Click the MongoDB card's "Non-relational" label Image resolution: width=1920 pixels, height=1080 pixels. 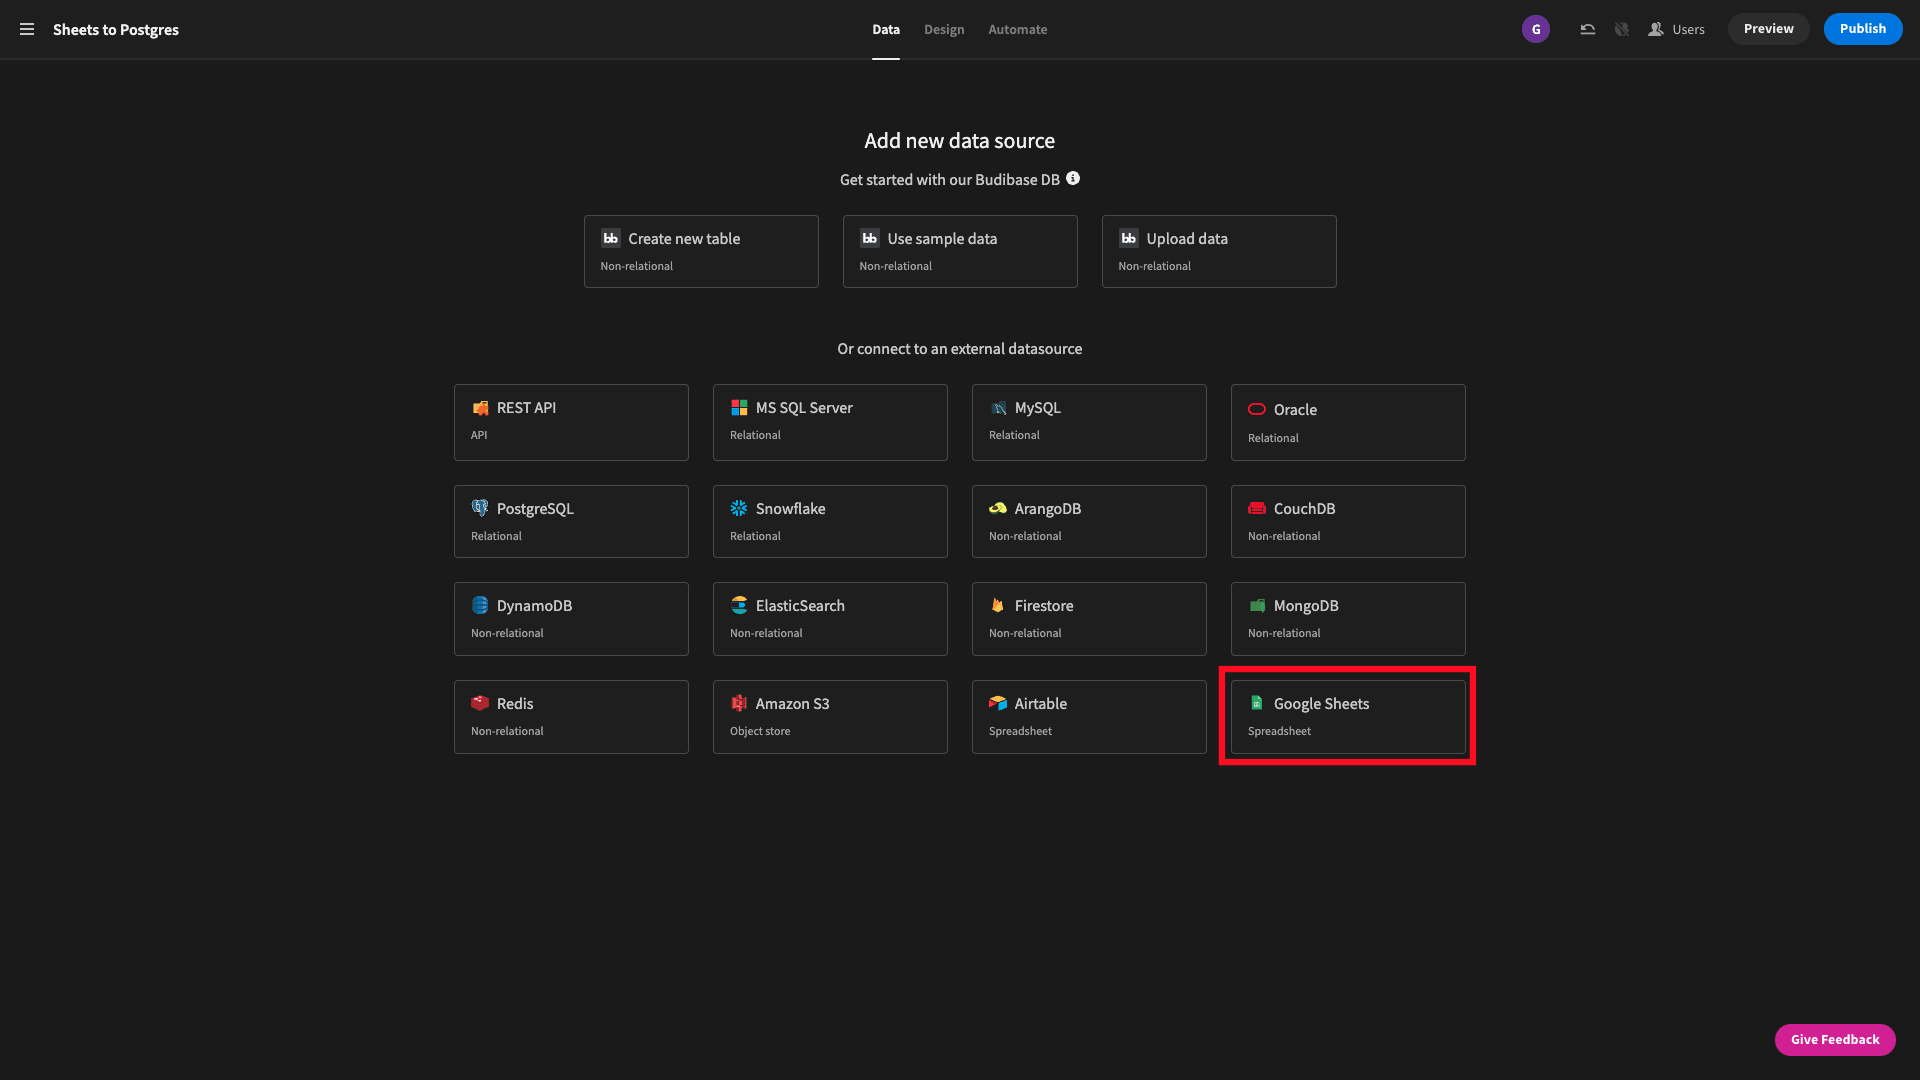coord(1284,633)
